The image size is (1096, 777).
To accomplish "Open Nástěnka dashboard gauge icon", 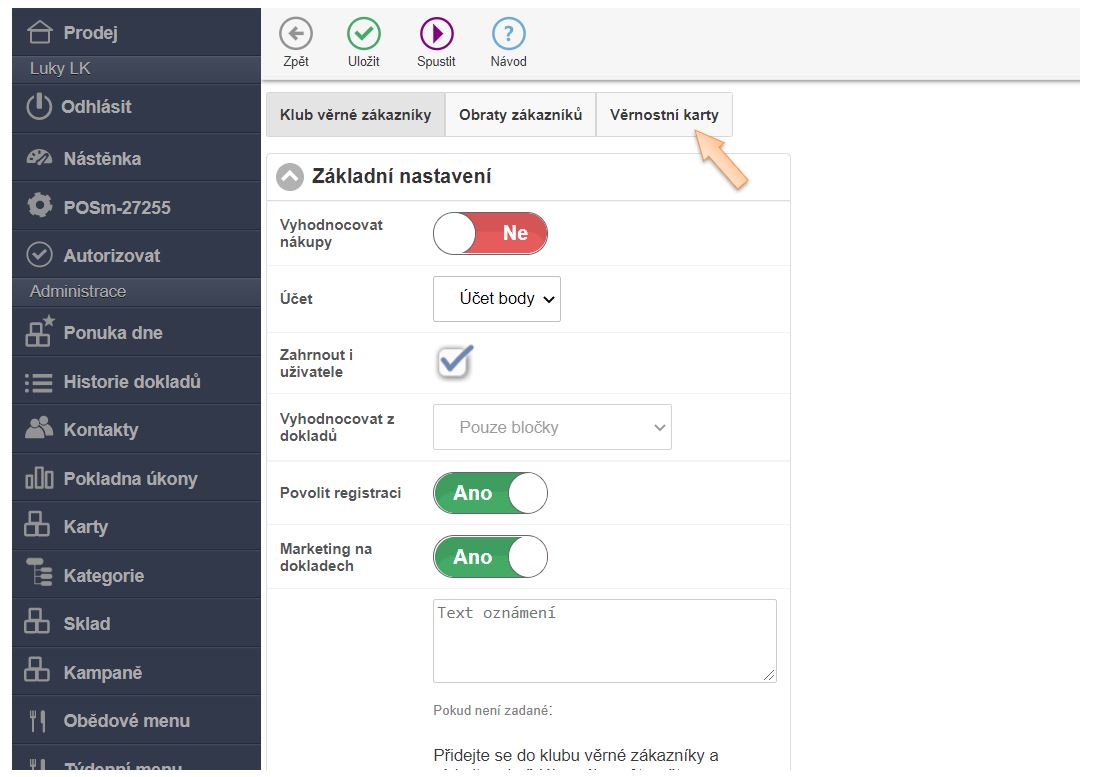I will click(x=39, y=158).
